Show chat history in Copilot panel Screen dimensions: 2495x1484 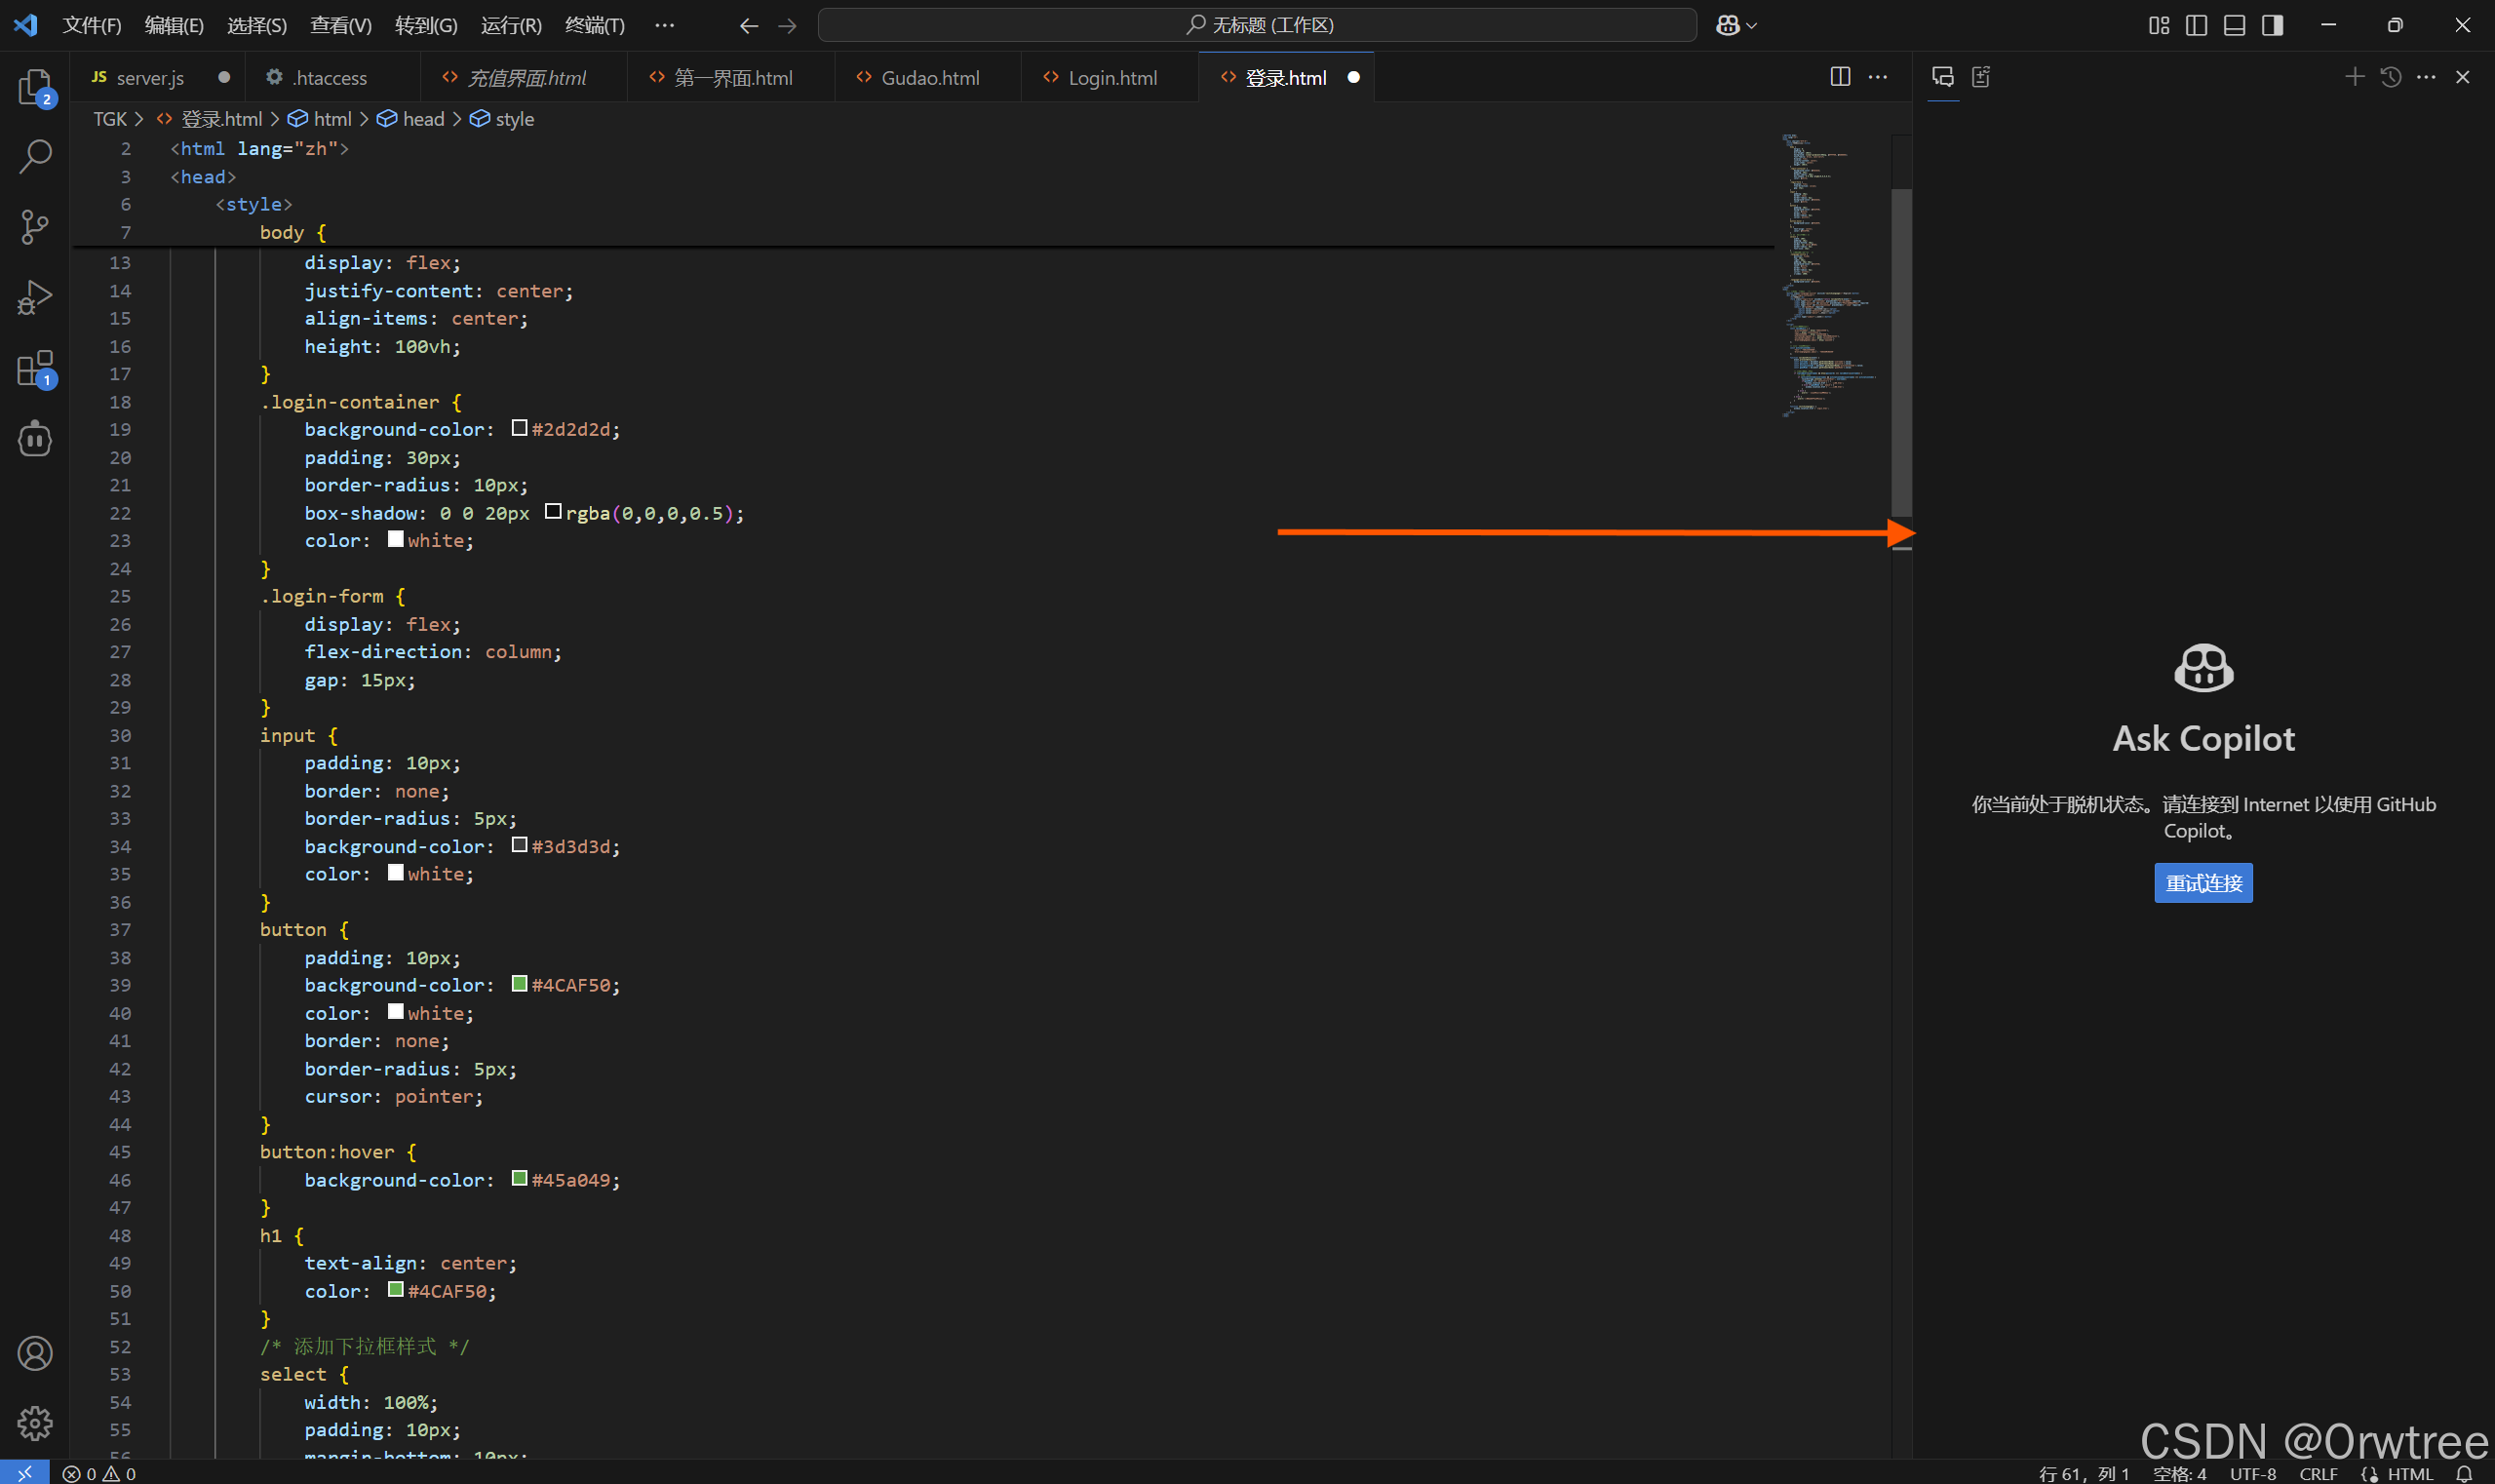(x=2390, y=77)
